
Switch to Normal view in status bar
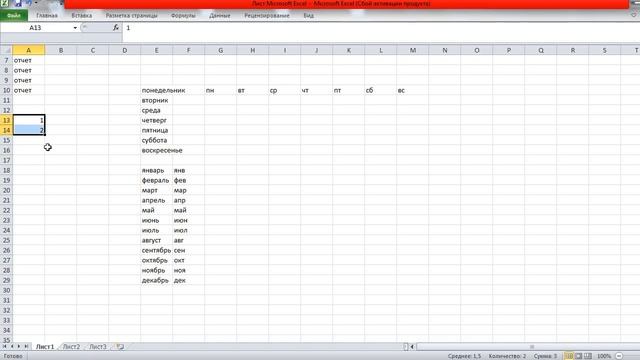(x=569, y=356)
